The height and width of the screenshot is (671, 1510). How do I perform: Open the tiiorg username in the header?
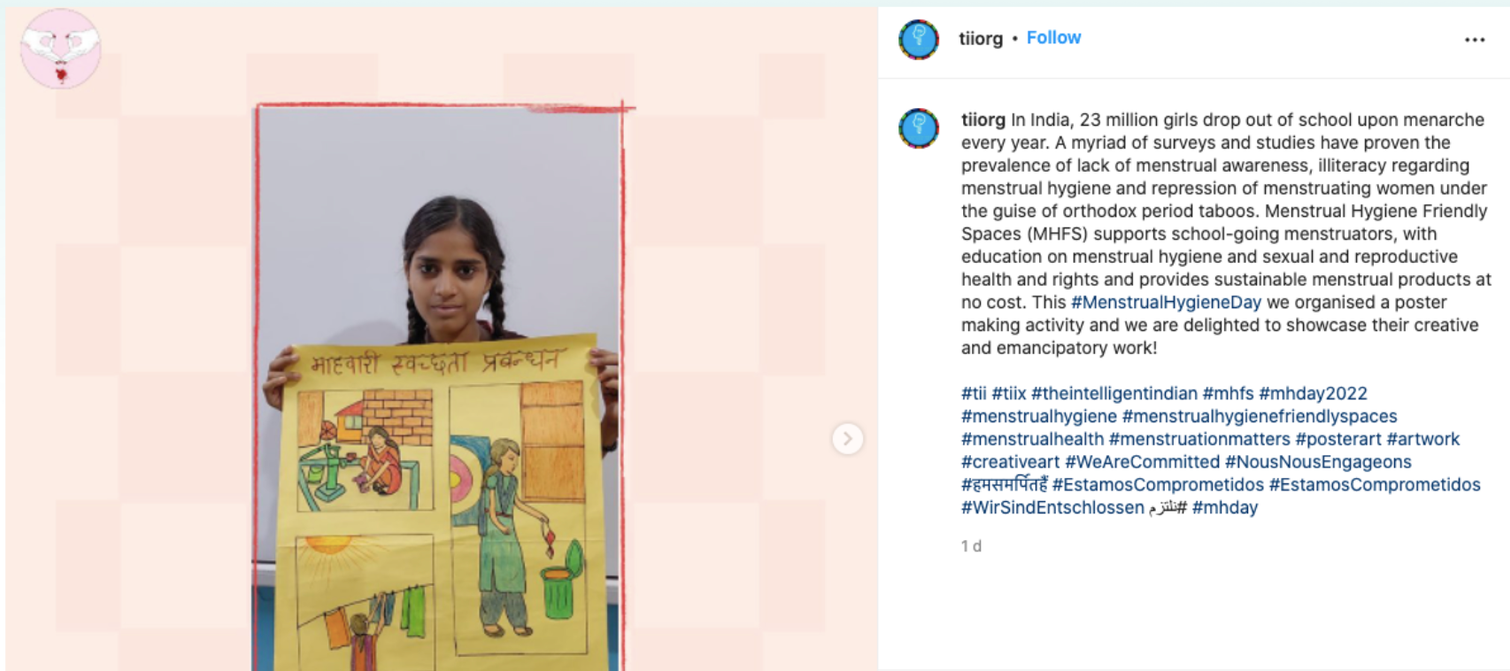980,38
